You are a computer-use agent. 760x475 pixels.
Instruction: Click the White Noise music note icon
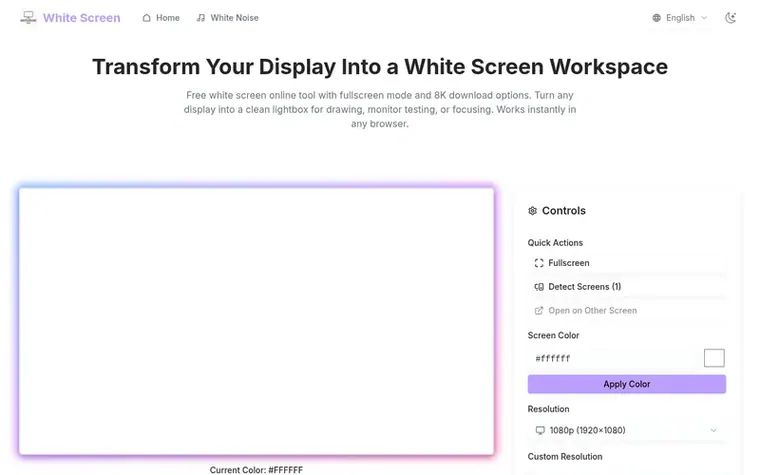[201, 18]
